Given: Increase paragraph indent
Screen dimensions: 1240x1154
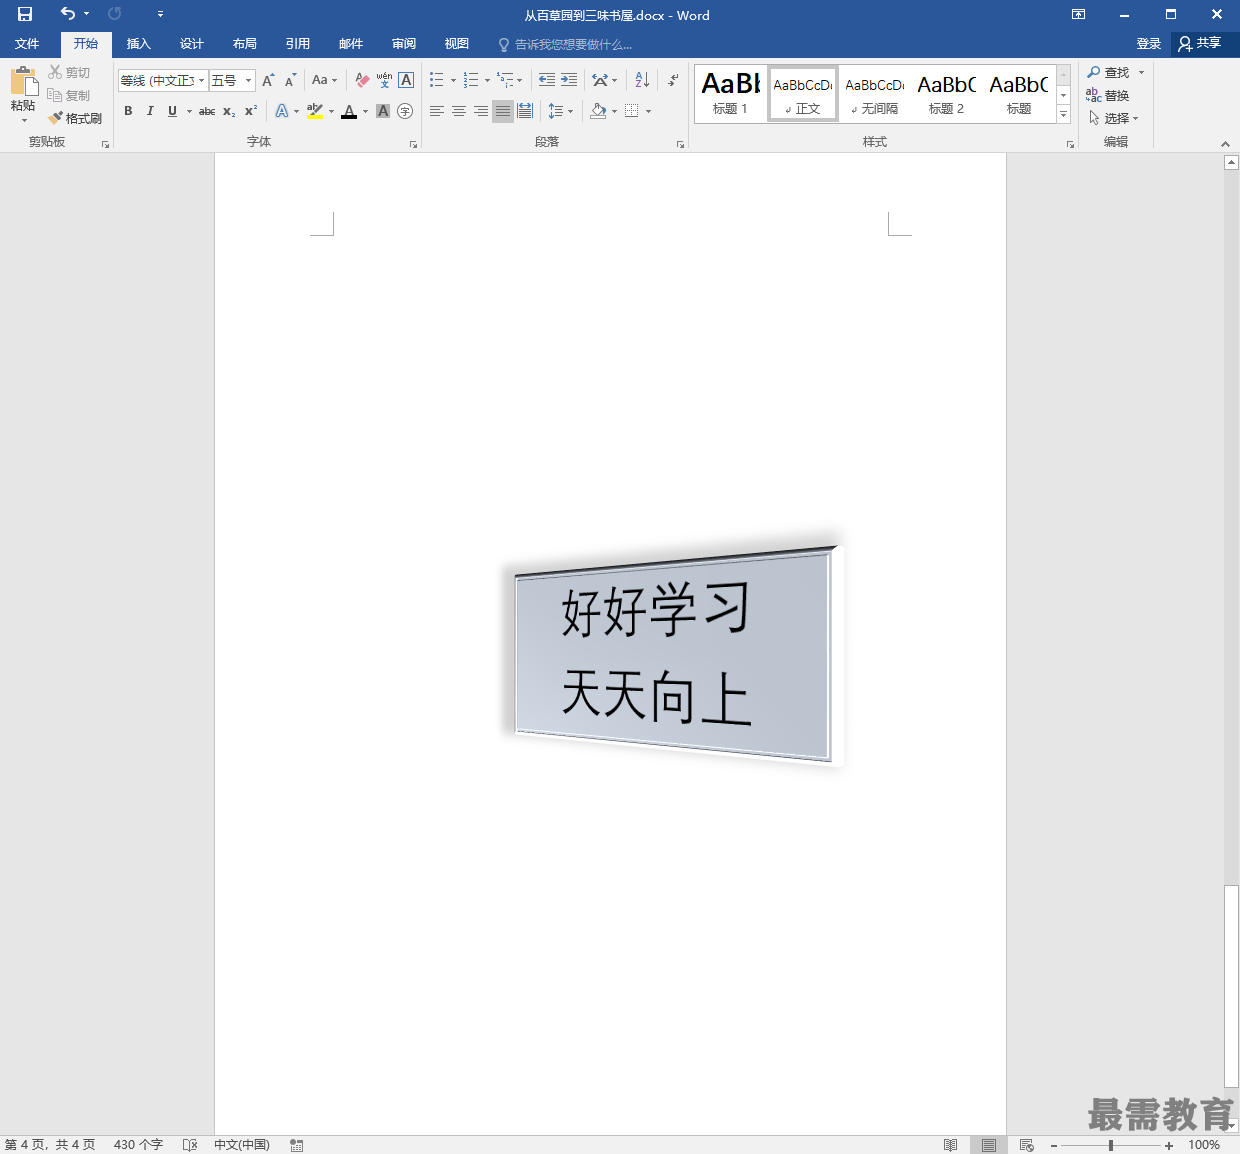Looking at the screenshot, I should [x=569, y=80].
